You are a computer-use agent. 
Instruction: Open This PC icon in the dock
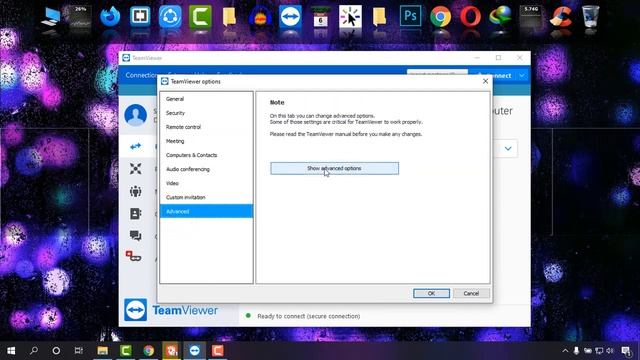[51, 17]
